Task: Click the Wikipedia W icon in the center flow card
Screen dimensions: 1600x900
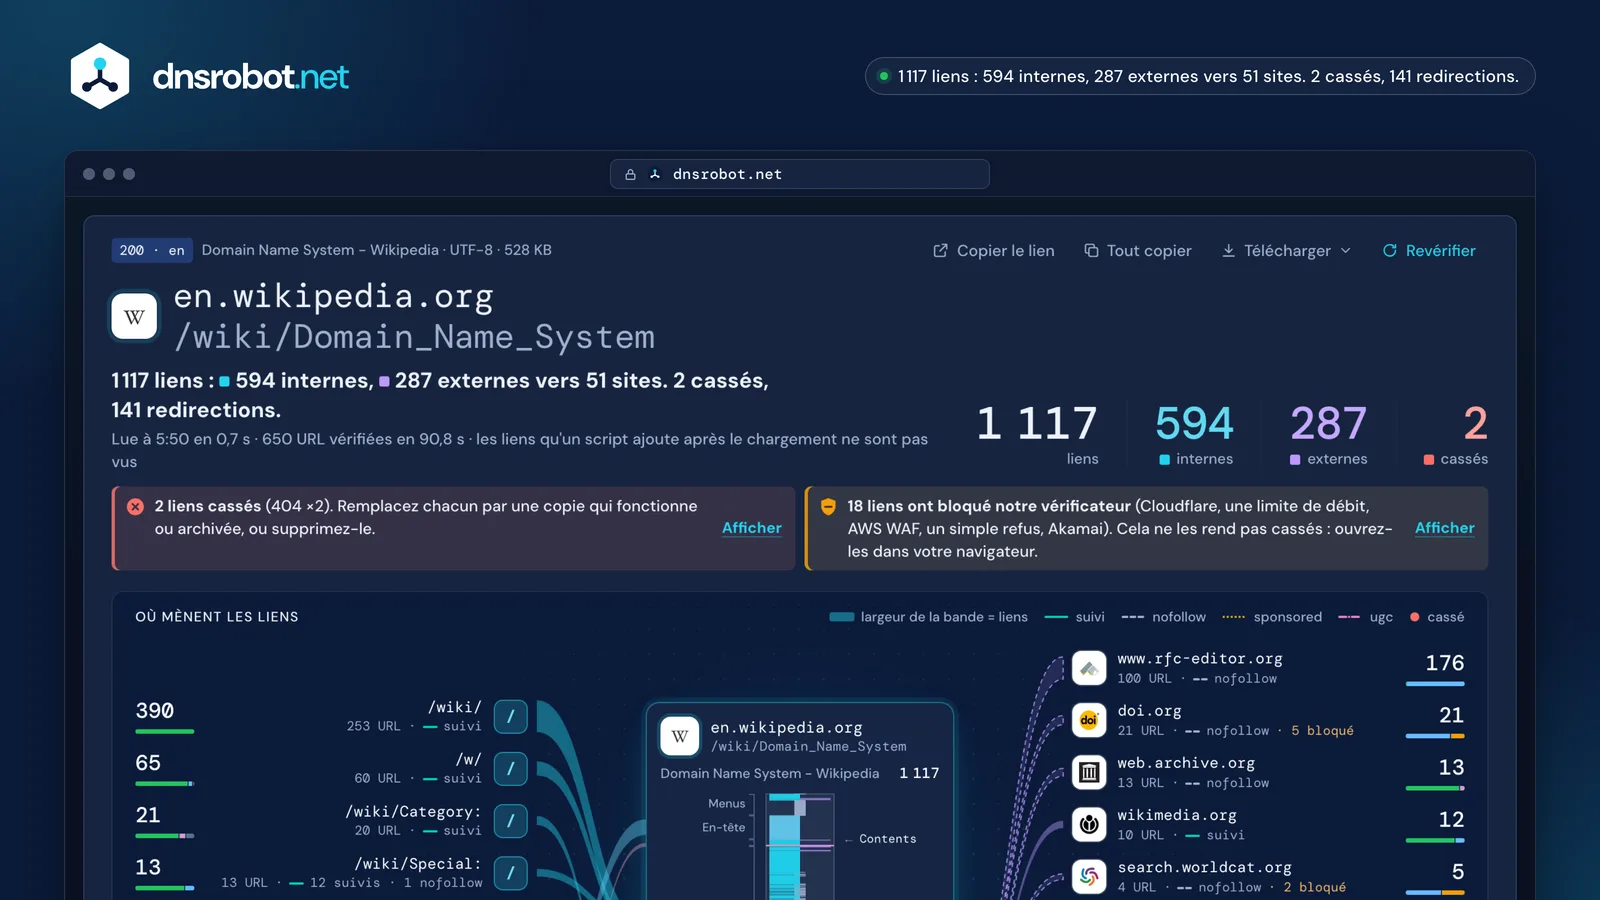Action: click(680, 736)
